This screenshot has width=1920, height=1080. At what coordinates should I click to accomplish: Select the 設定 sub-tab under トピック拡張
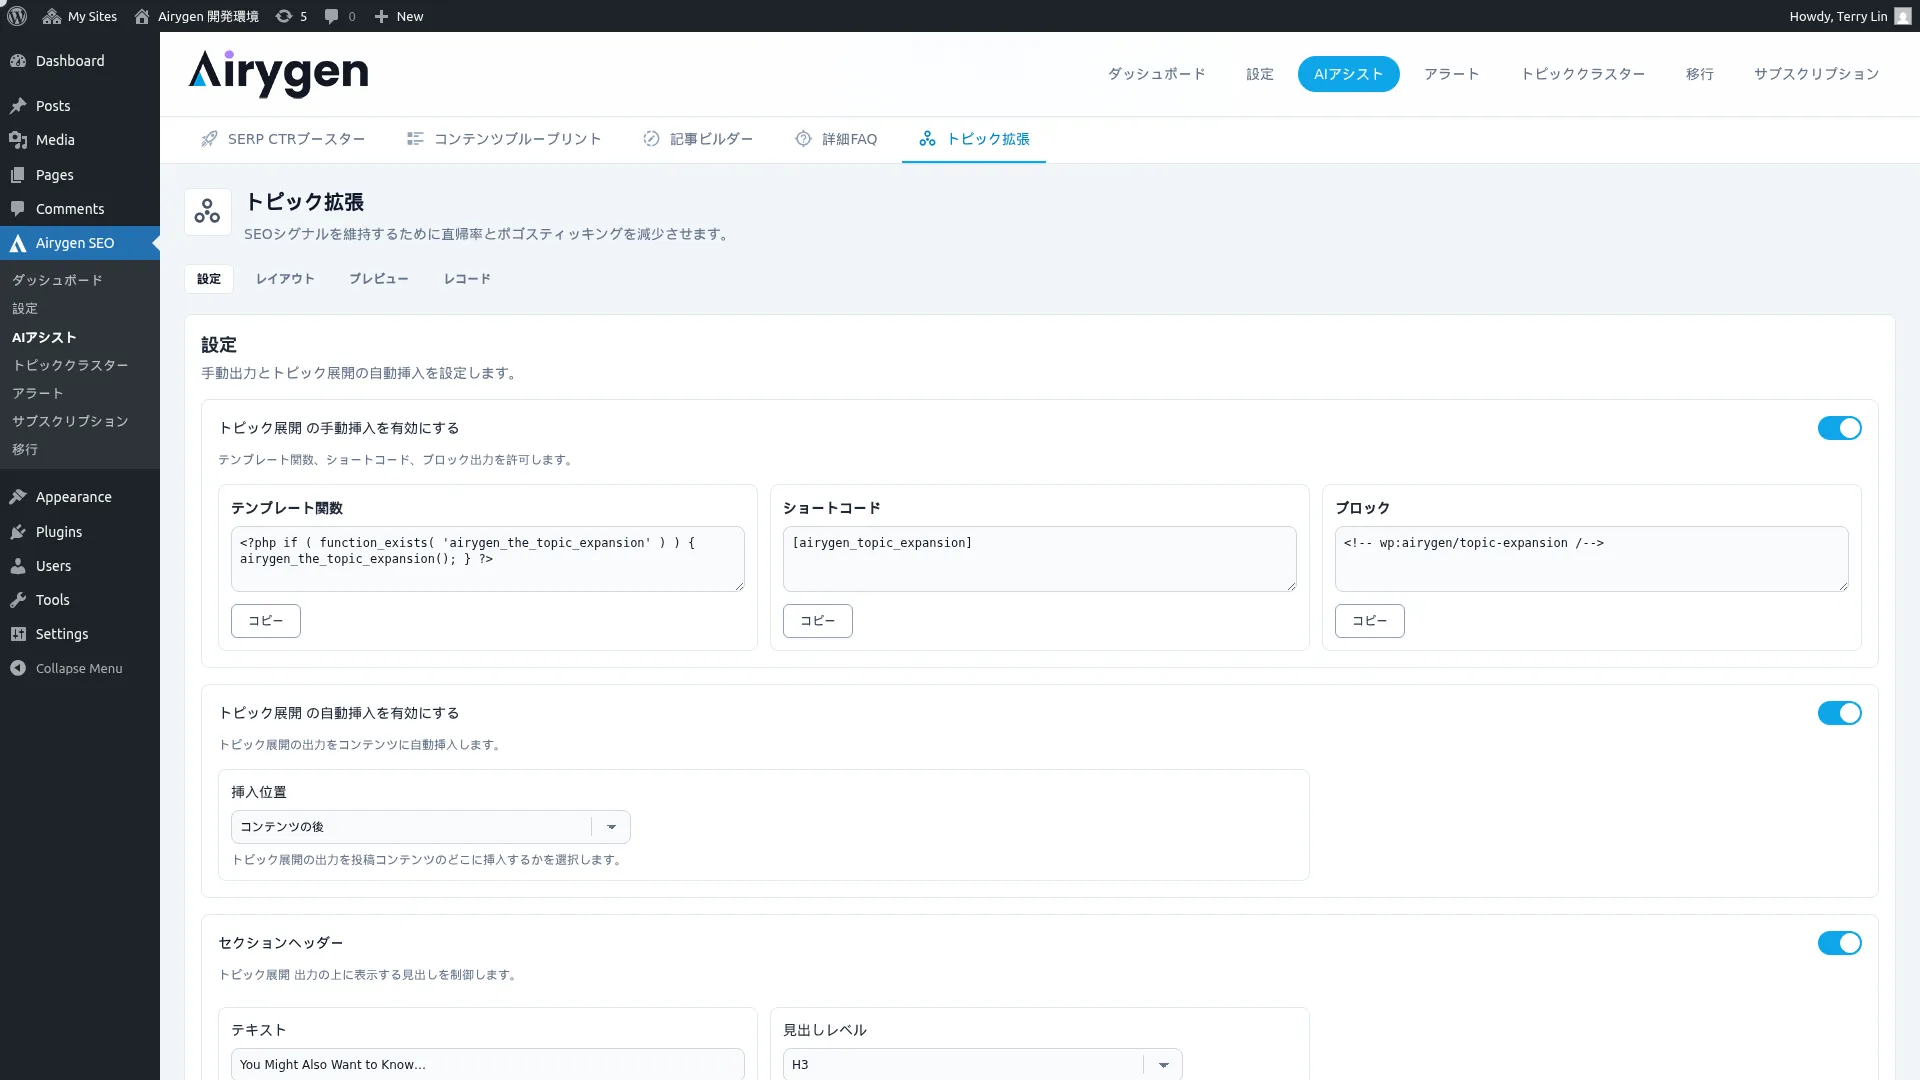(x=209, y=279)
